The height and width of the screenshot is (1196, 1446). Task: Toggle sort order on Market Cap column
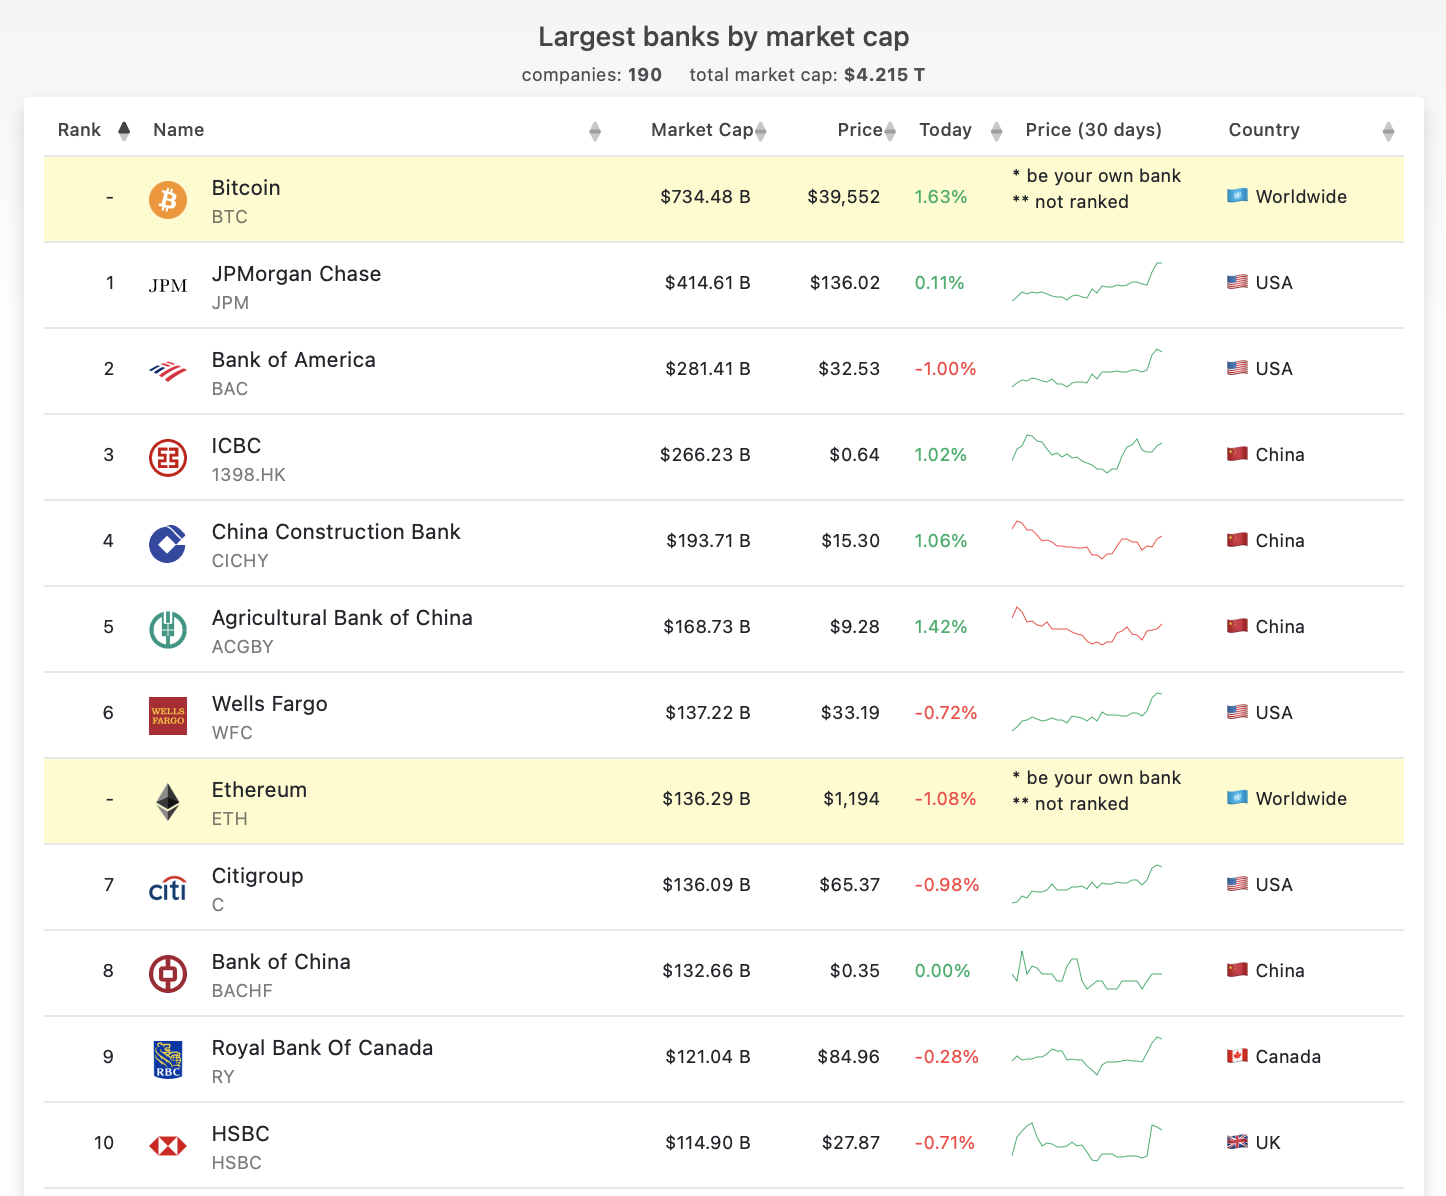click(761, 129)
